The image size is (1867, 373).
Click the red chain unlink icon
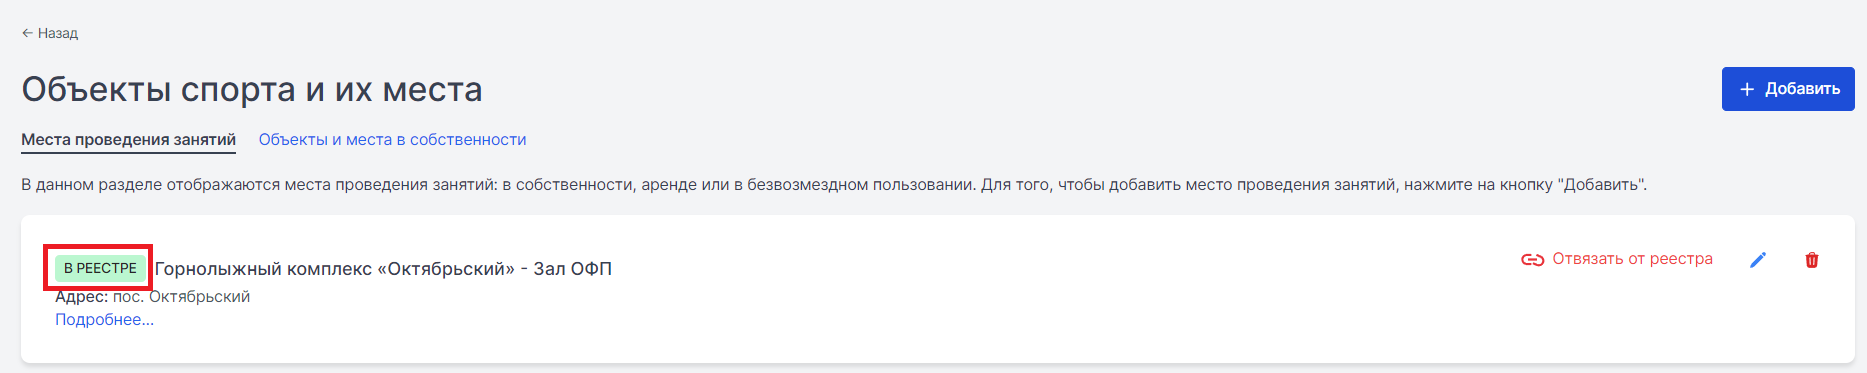click(x=1532, y=260)
